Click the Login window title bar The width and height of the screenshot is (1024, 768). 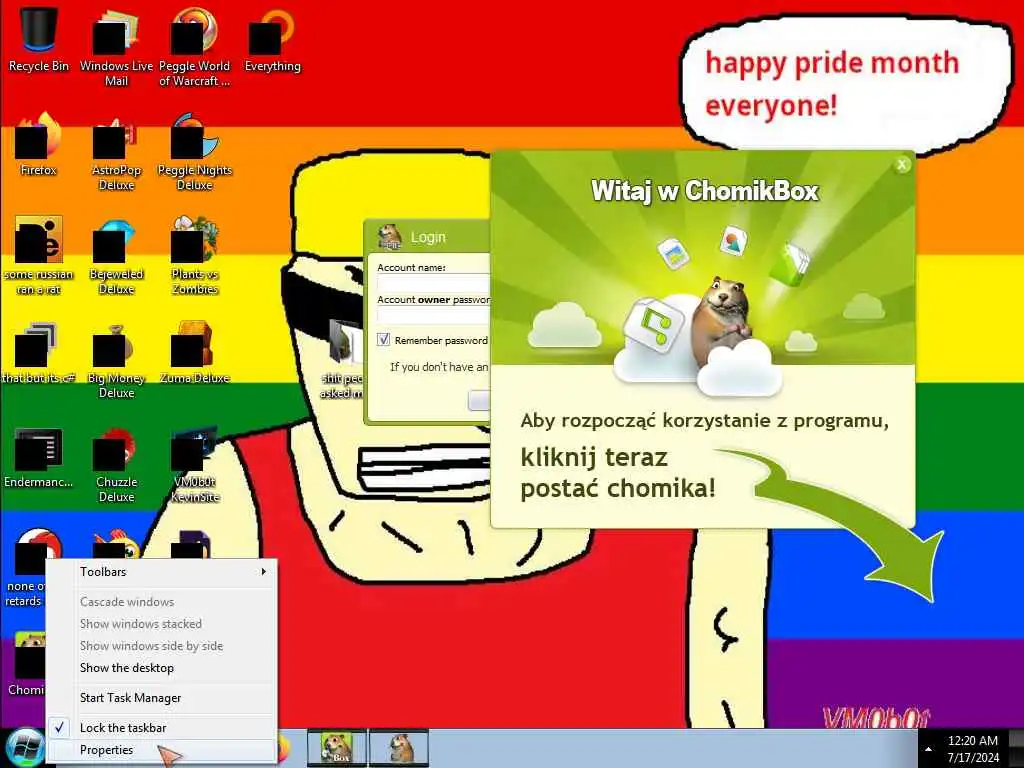pyautogui.click(x=428, y=236)
